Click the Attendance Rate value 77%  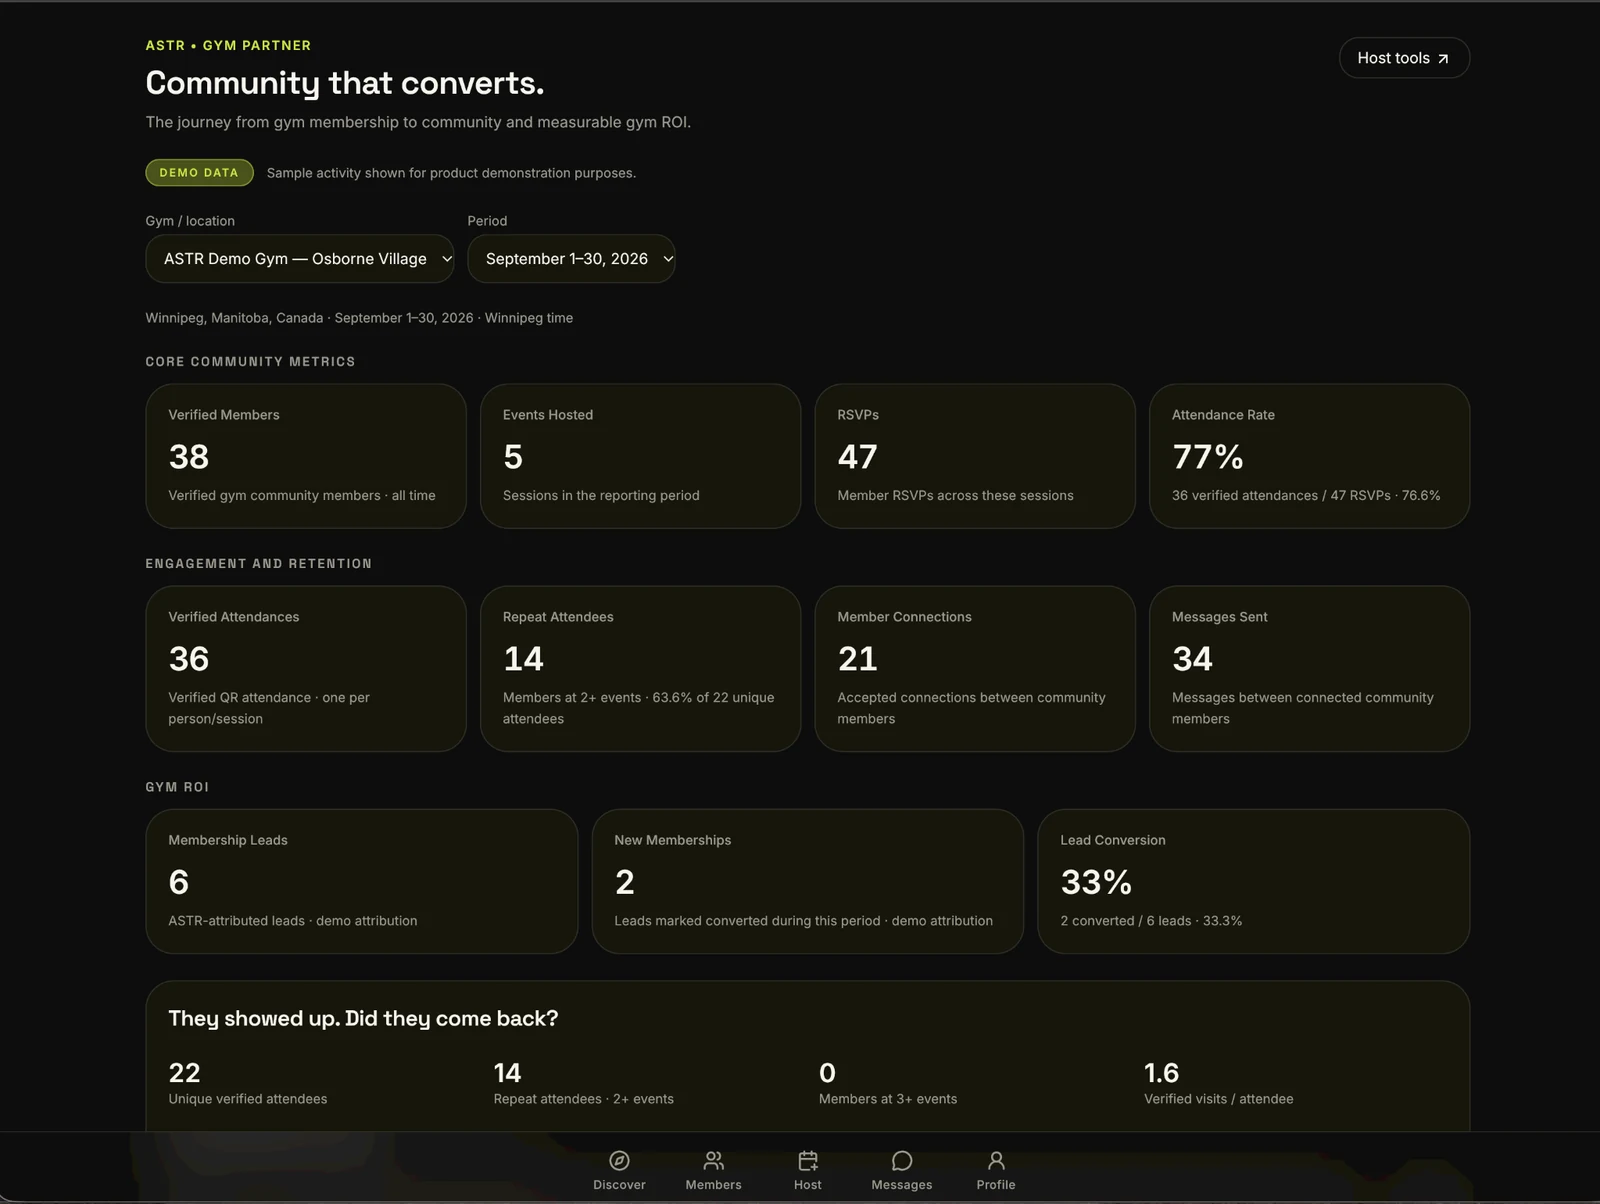point(1208,457)
